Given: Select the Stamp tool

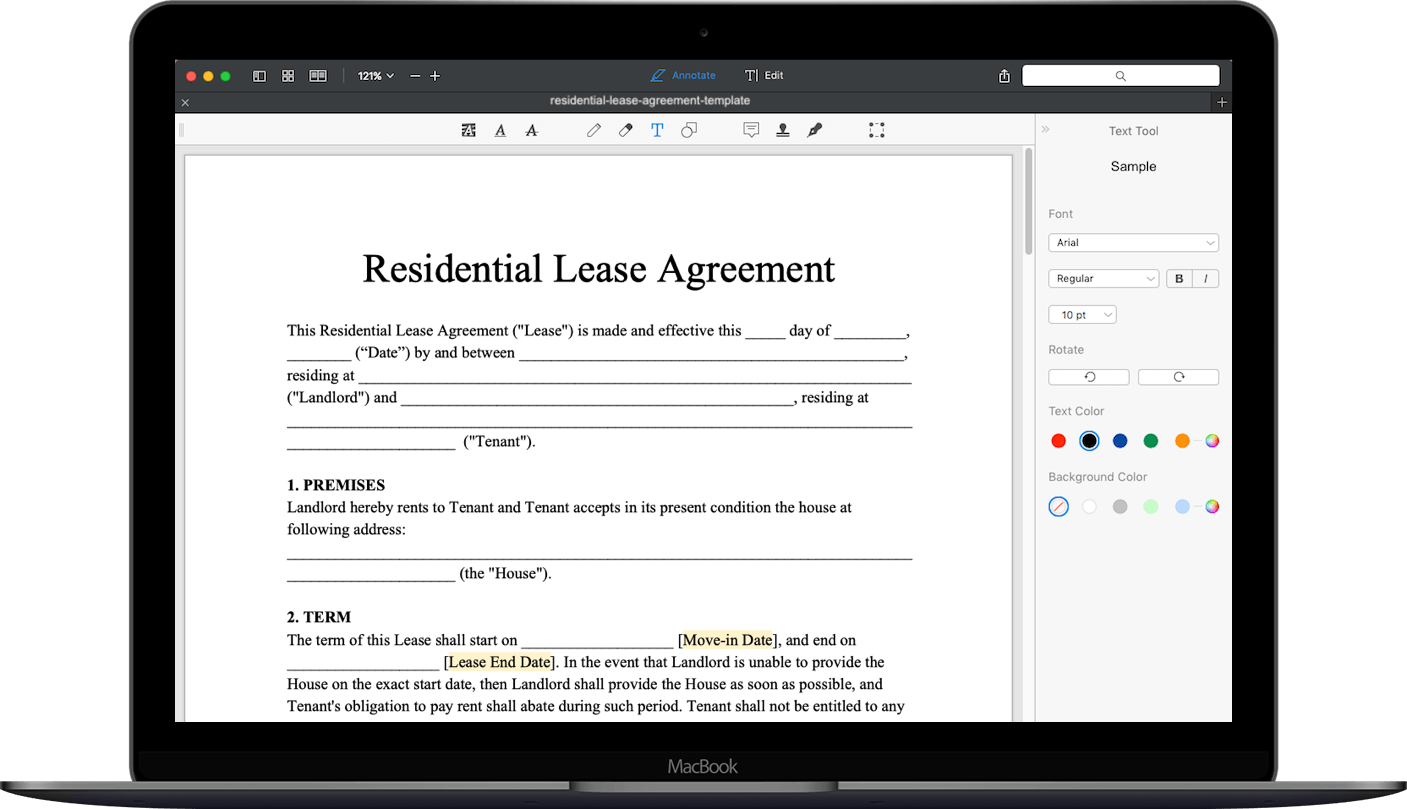Looking at the screenshot, I should [782, 130].
